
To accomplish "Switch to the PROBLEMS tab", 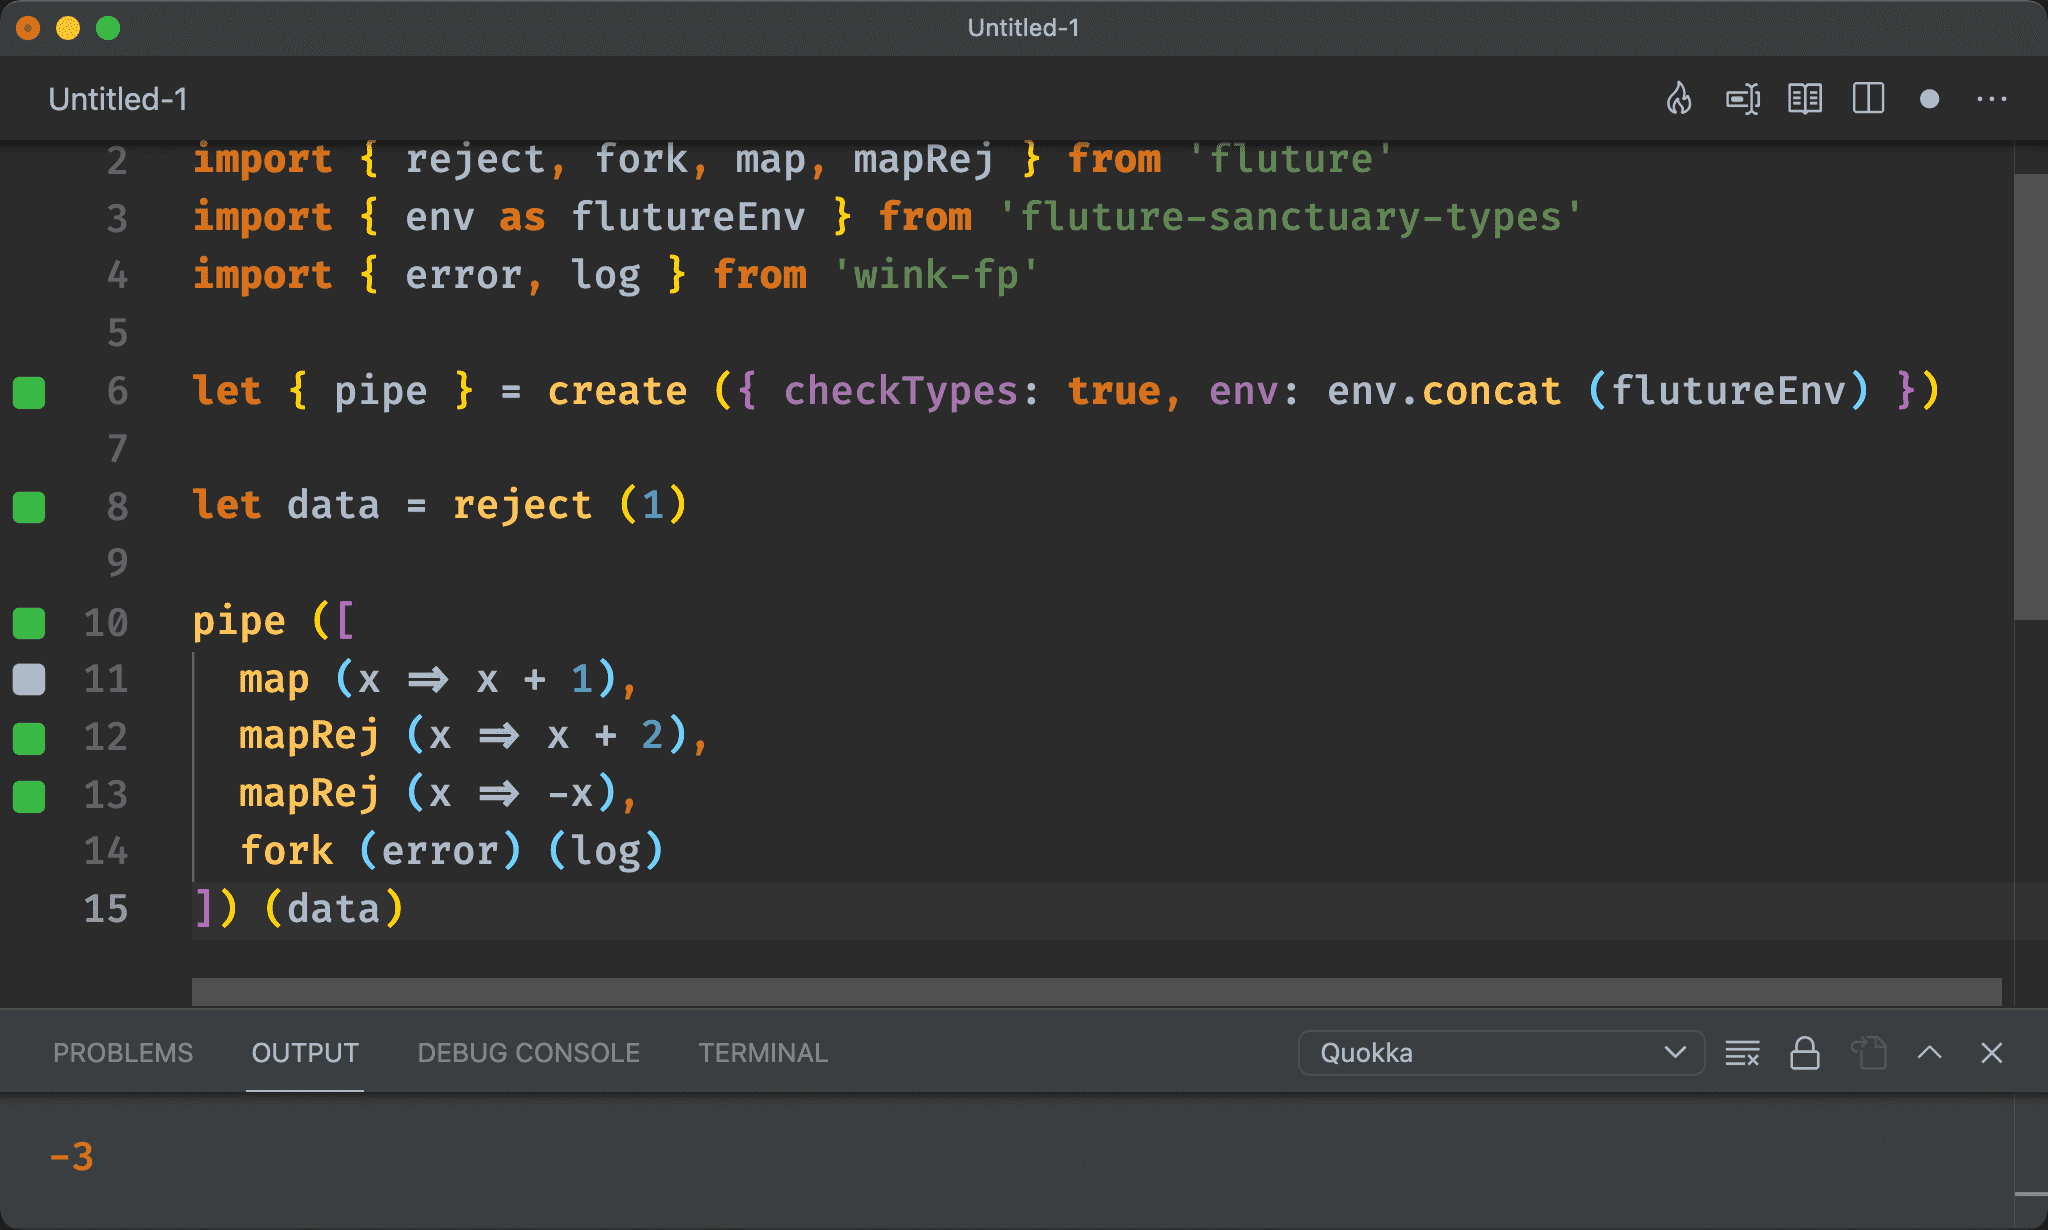I will 123,1053.
